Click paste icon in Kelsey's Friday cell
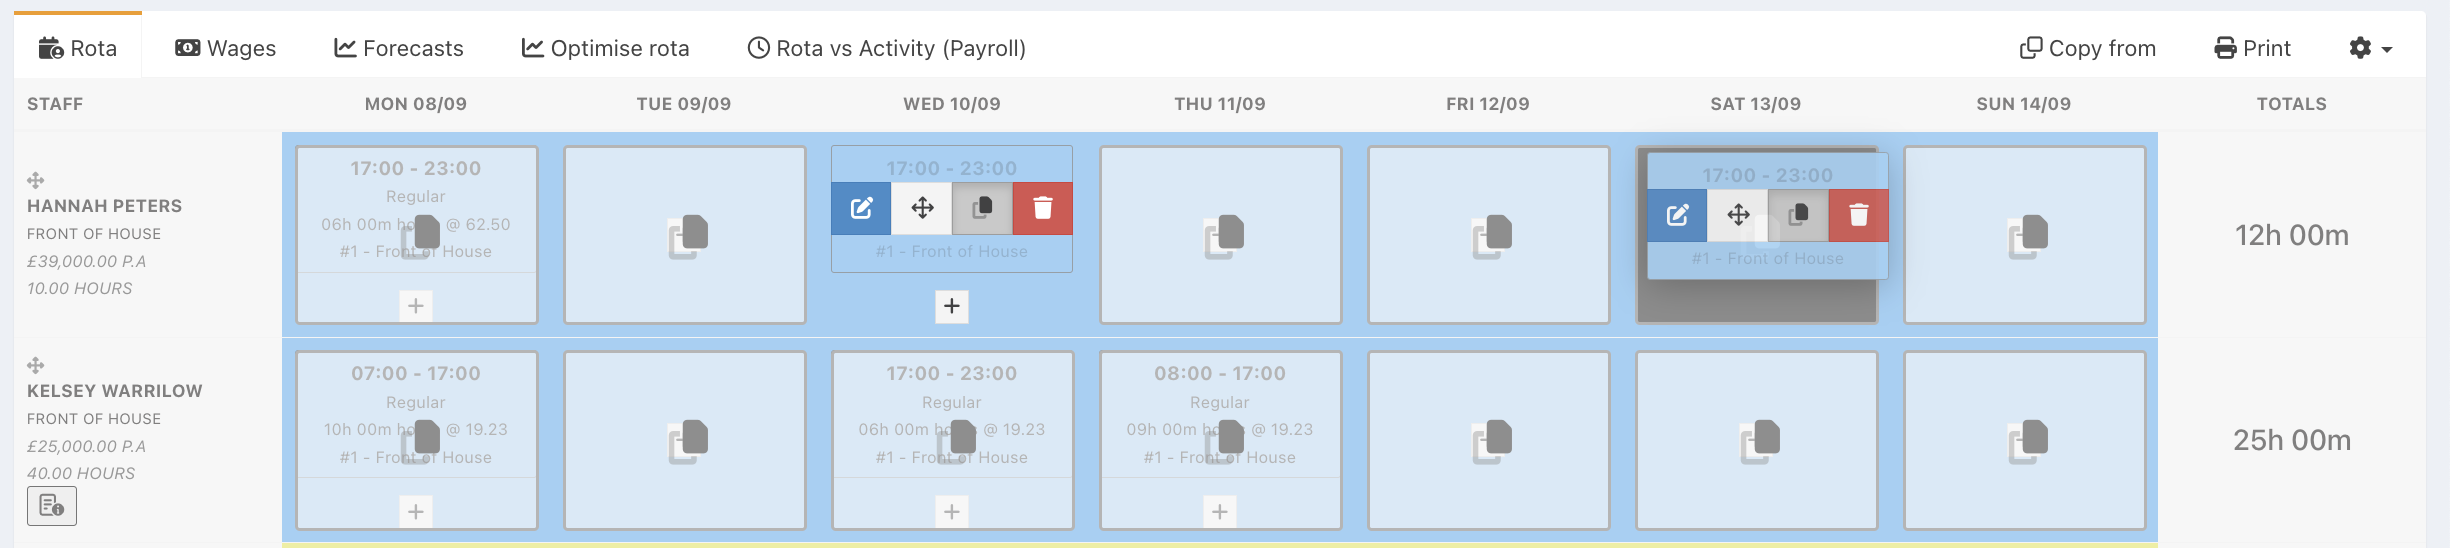2450x548 pixels. pos(1492,442)
